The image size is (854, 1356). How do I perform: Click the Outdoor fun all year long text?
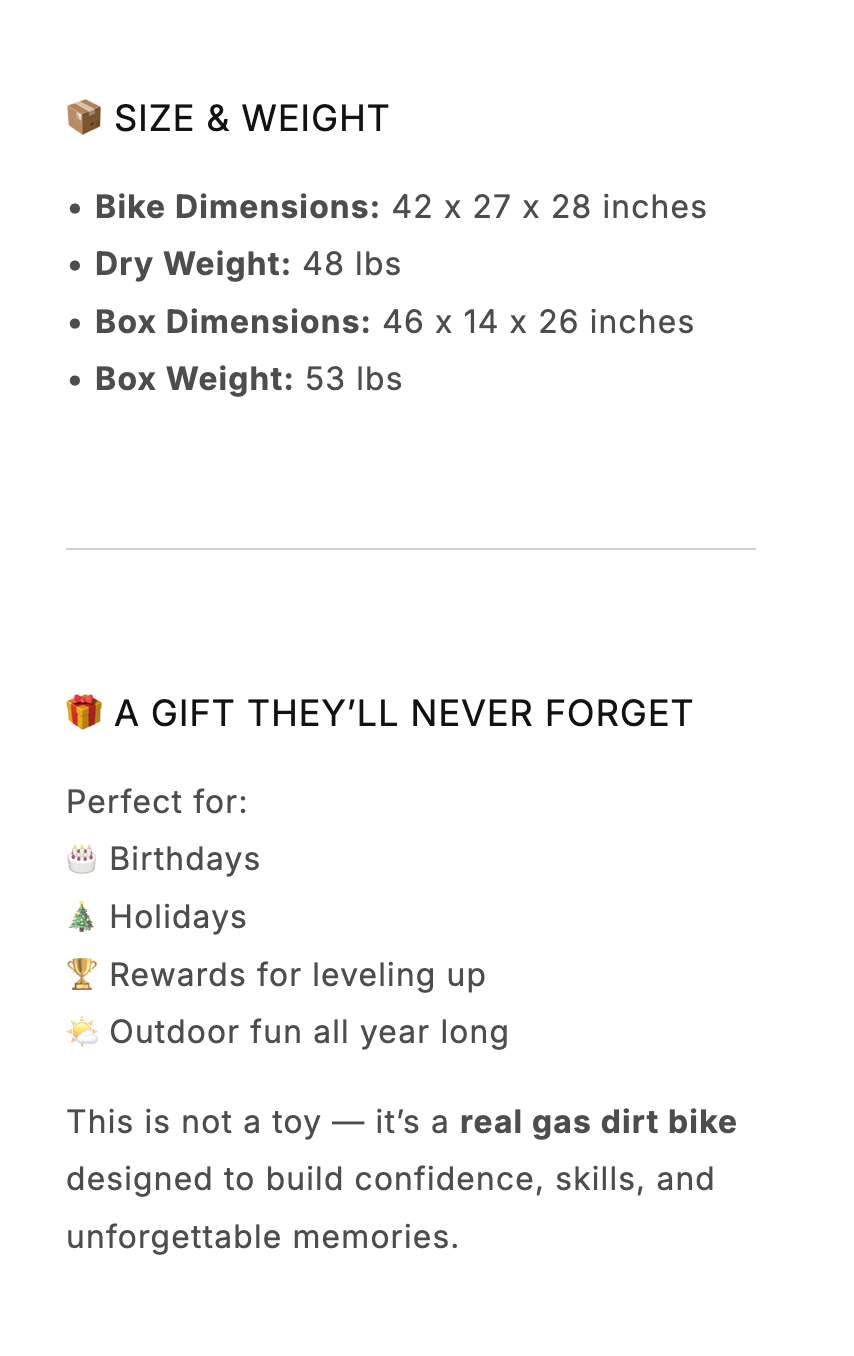[309, 1031]
